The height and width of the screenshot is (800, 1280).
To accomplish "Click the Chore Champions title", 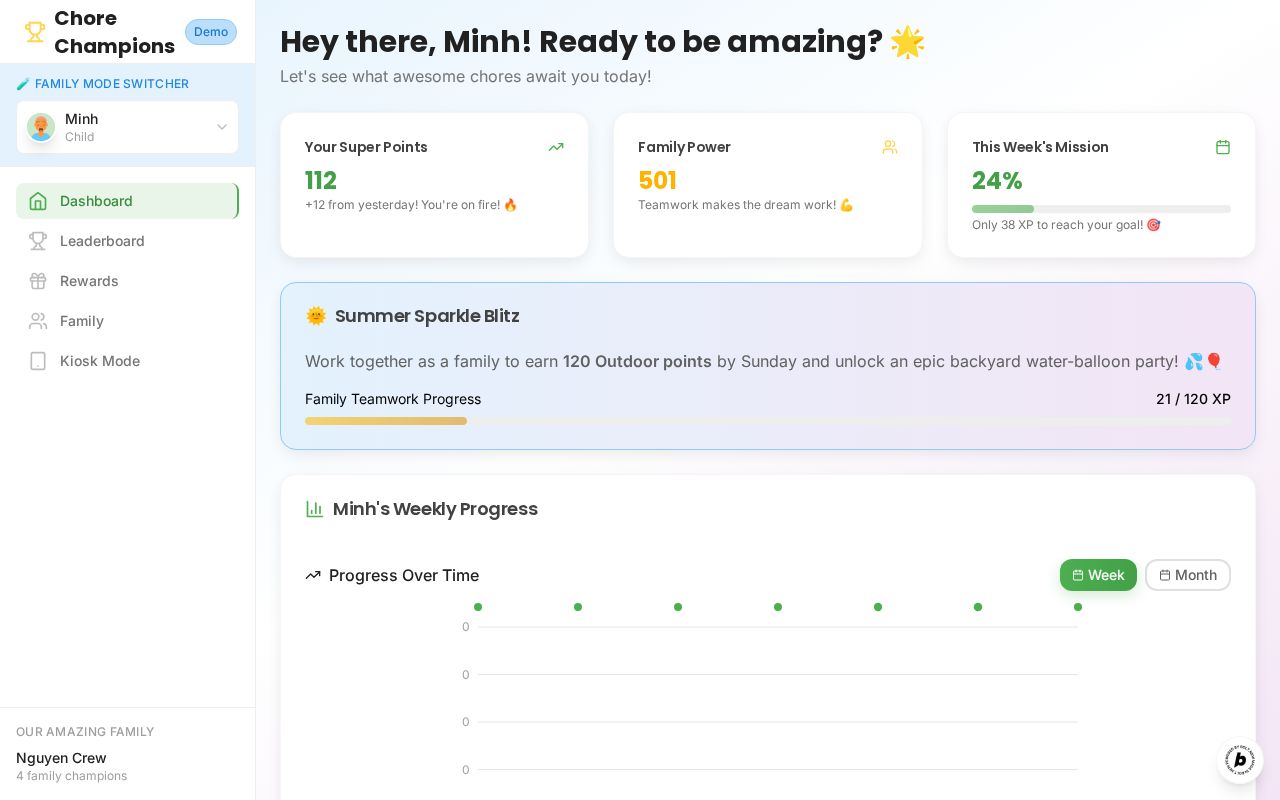I will click(x=114, y=32).
